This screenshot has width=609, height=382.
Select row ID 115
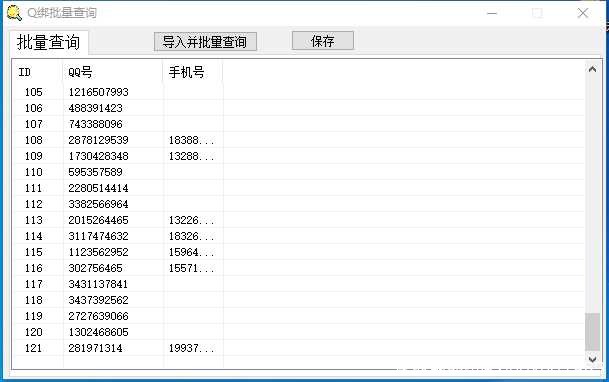click(x=34, y=252)
